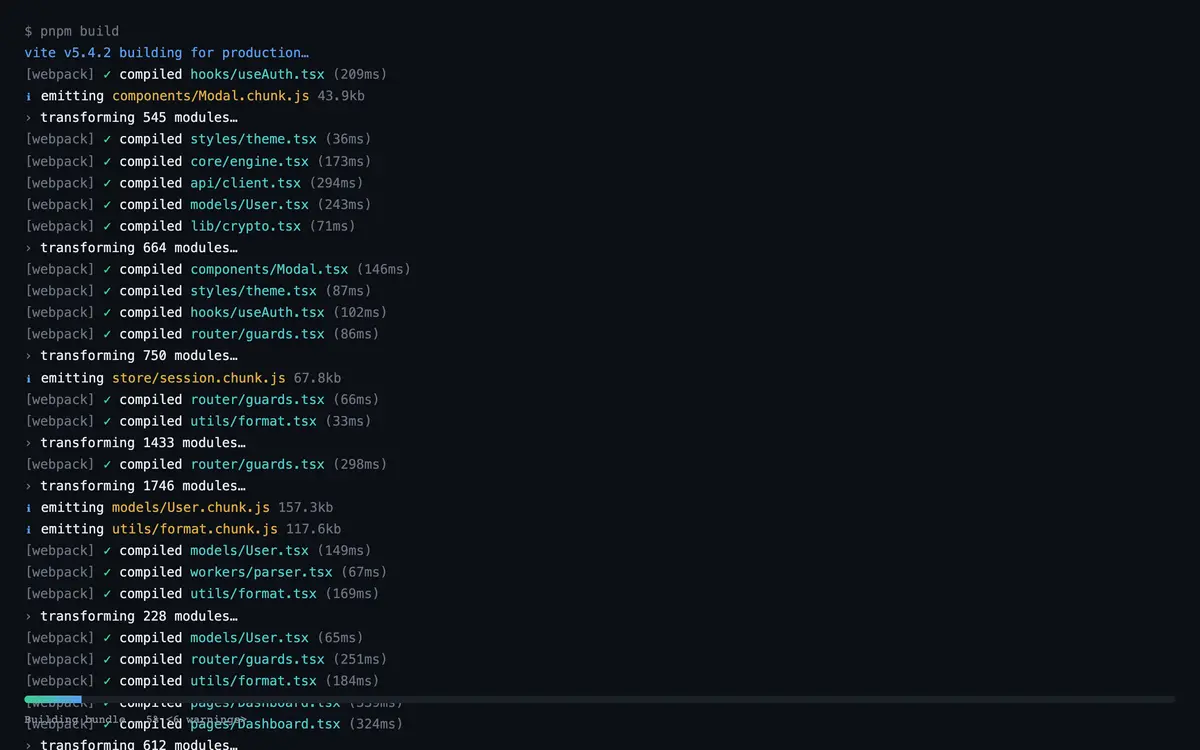Viewport: 1200px width, 750px height.
Task: Click 'models/User.tsx' compiled in 243ms
Action: 249,204
